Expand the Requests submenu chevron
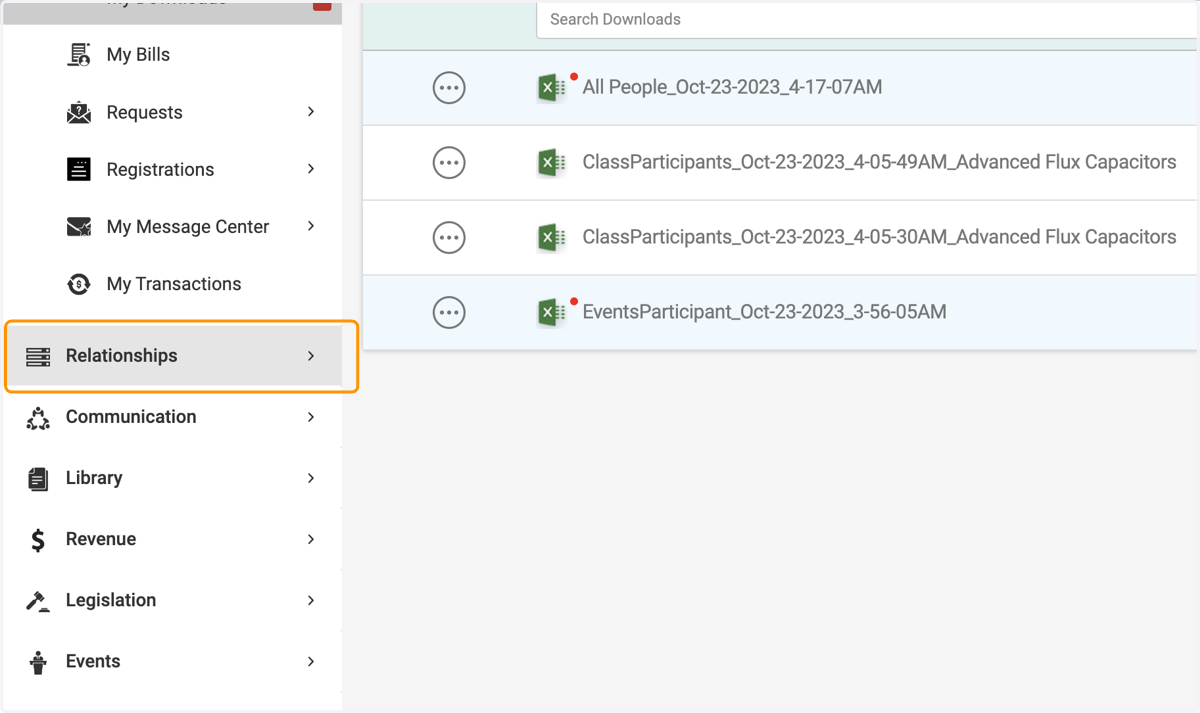The height and width of the screenshot is (713, 1200). click(311, 112)
